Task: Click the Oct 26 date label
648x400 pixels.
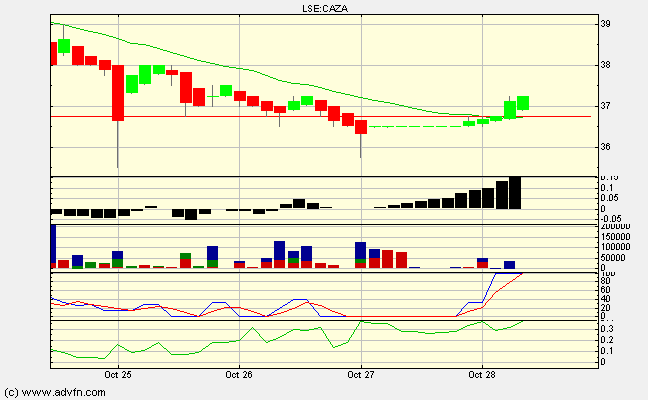Action: (x=239, y=375)
